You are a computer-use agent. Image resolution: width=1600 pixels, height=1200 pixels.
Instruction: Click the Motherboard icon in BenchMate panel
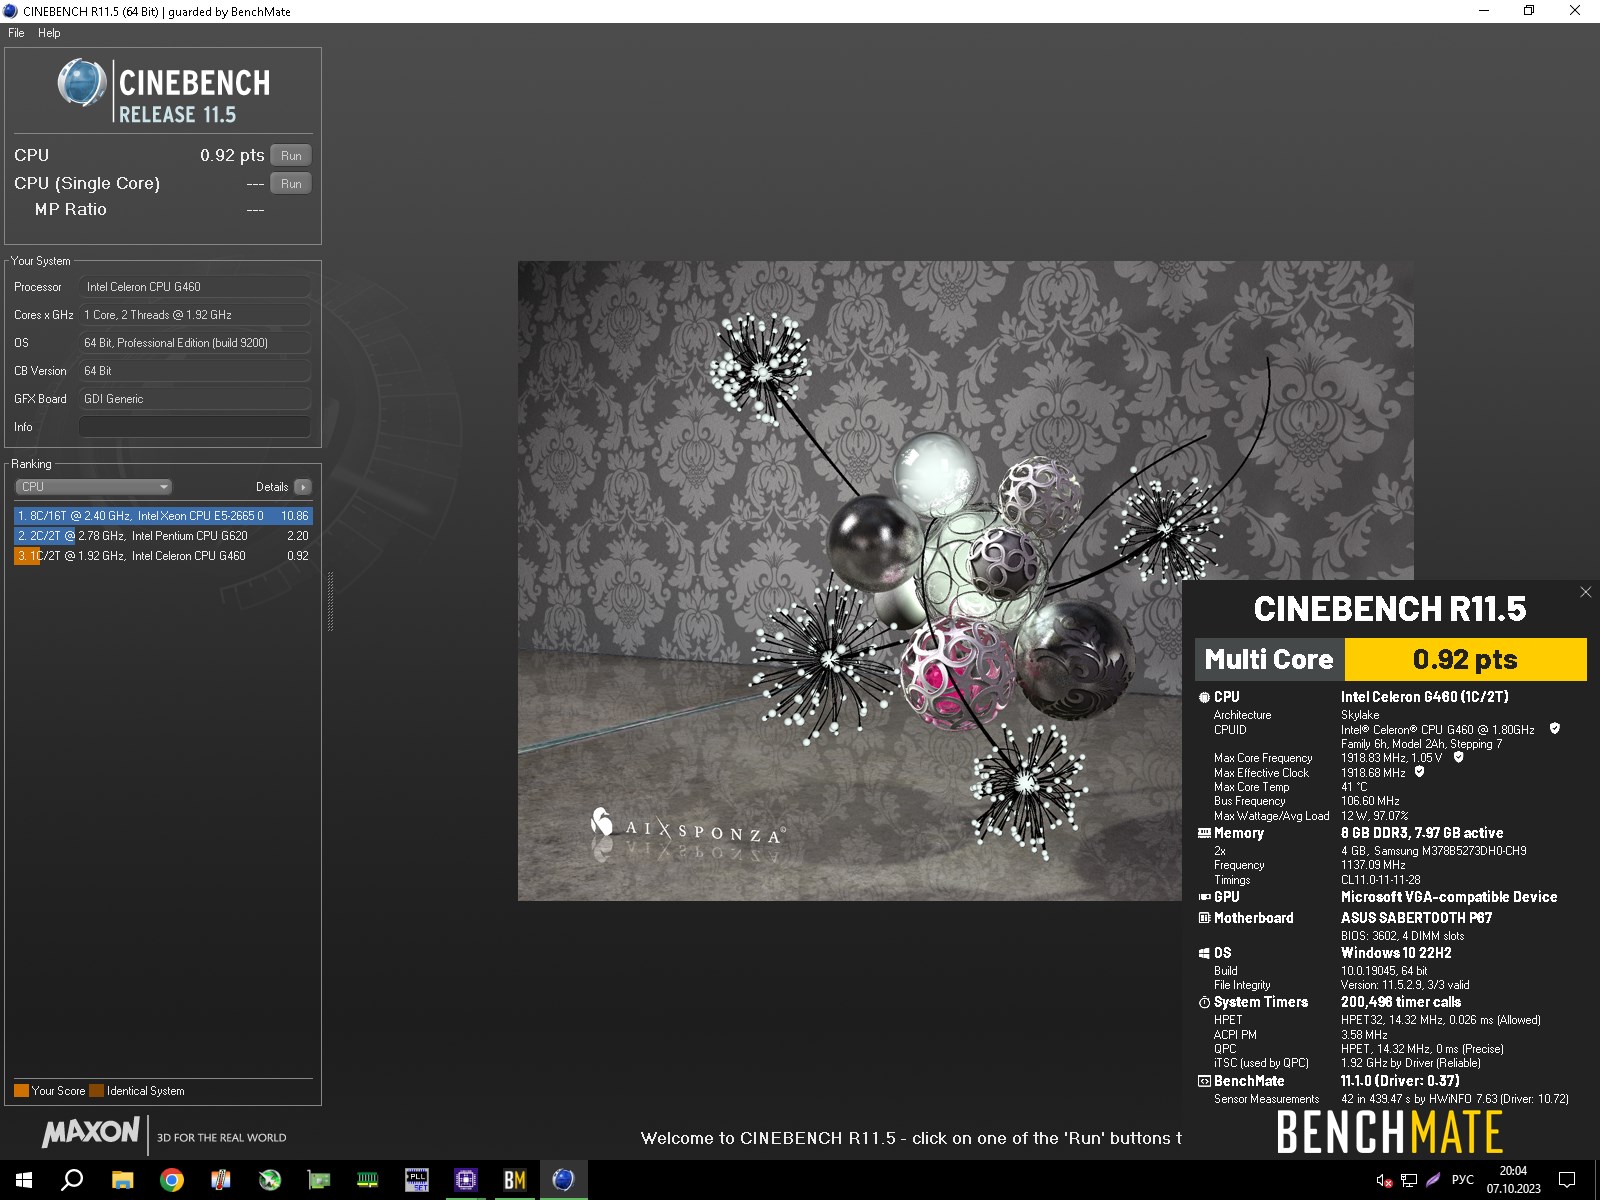[x=1204, y=918]
